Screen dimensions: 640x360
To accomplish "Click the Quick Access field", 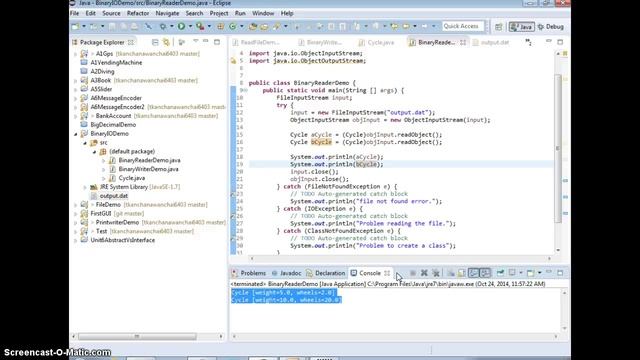I will (462, 27).
